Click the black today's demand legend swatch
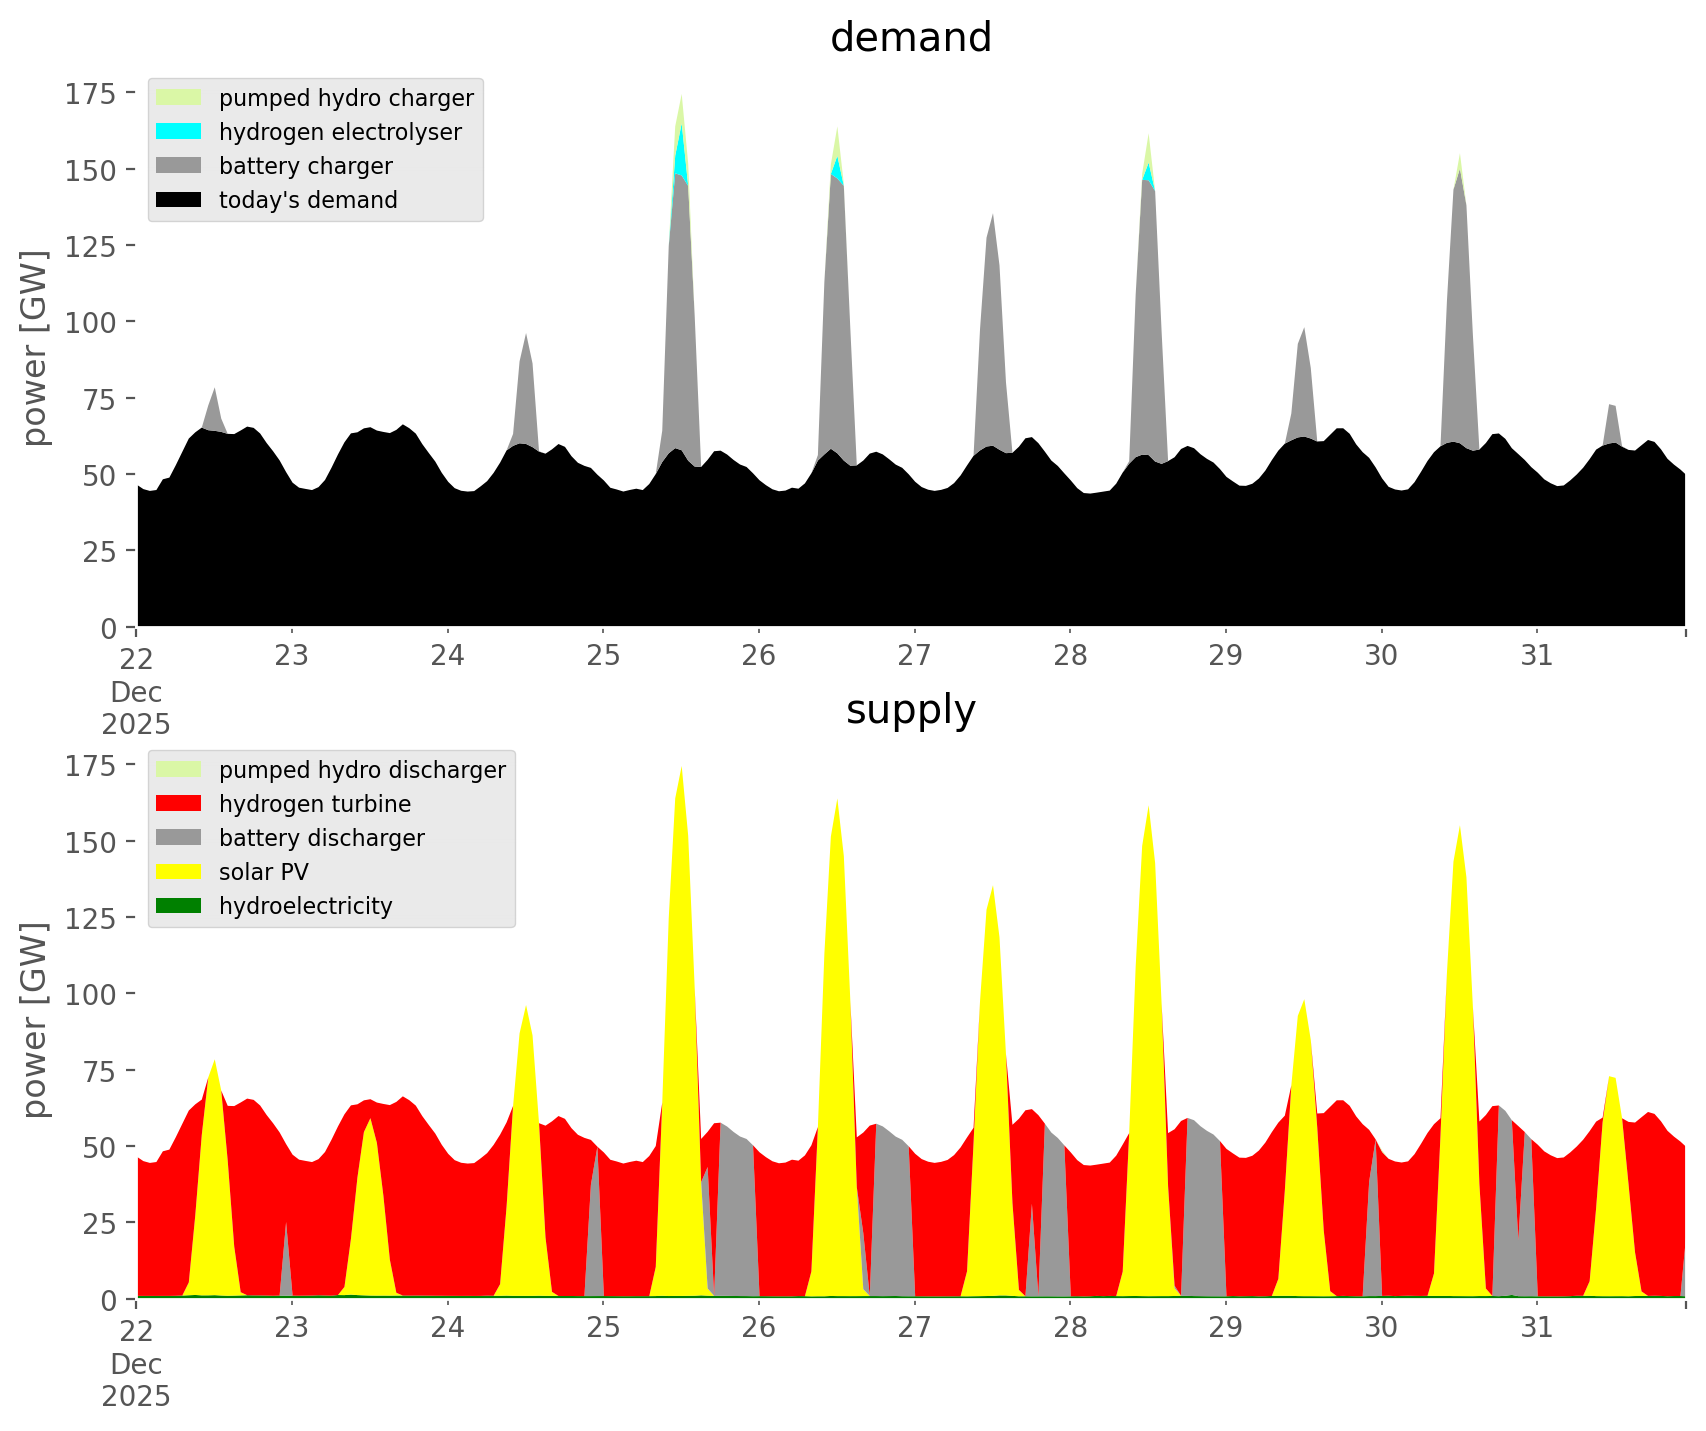1706x1431 pixels. [179, 200]
